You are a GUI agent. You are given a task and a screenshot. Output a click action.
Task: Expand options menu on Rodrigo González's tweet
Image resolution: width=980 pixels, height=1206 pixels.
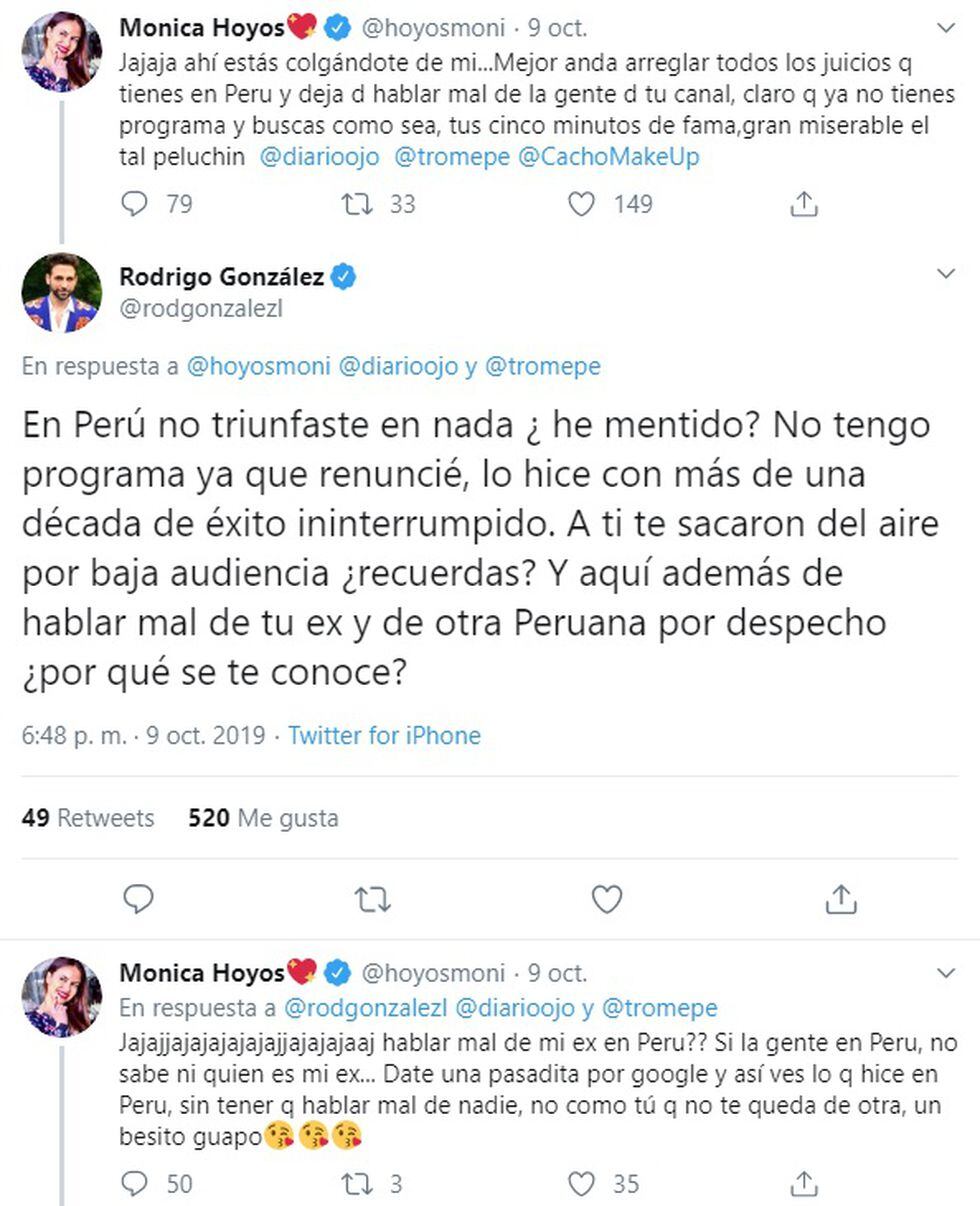coord(945,273)
